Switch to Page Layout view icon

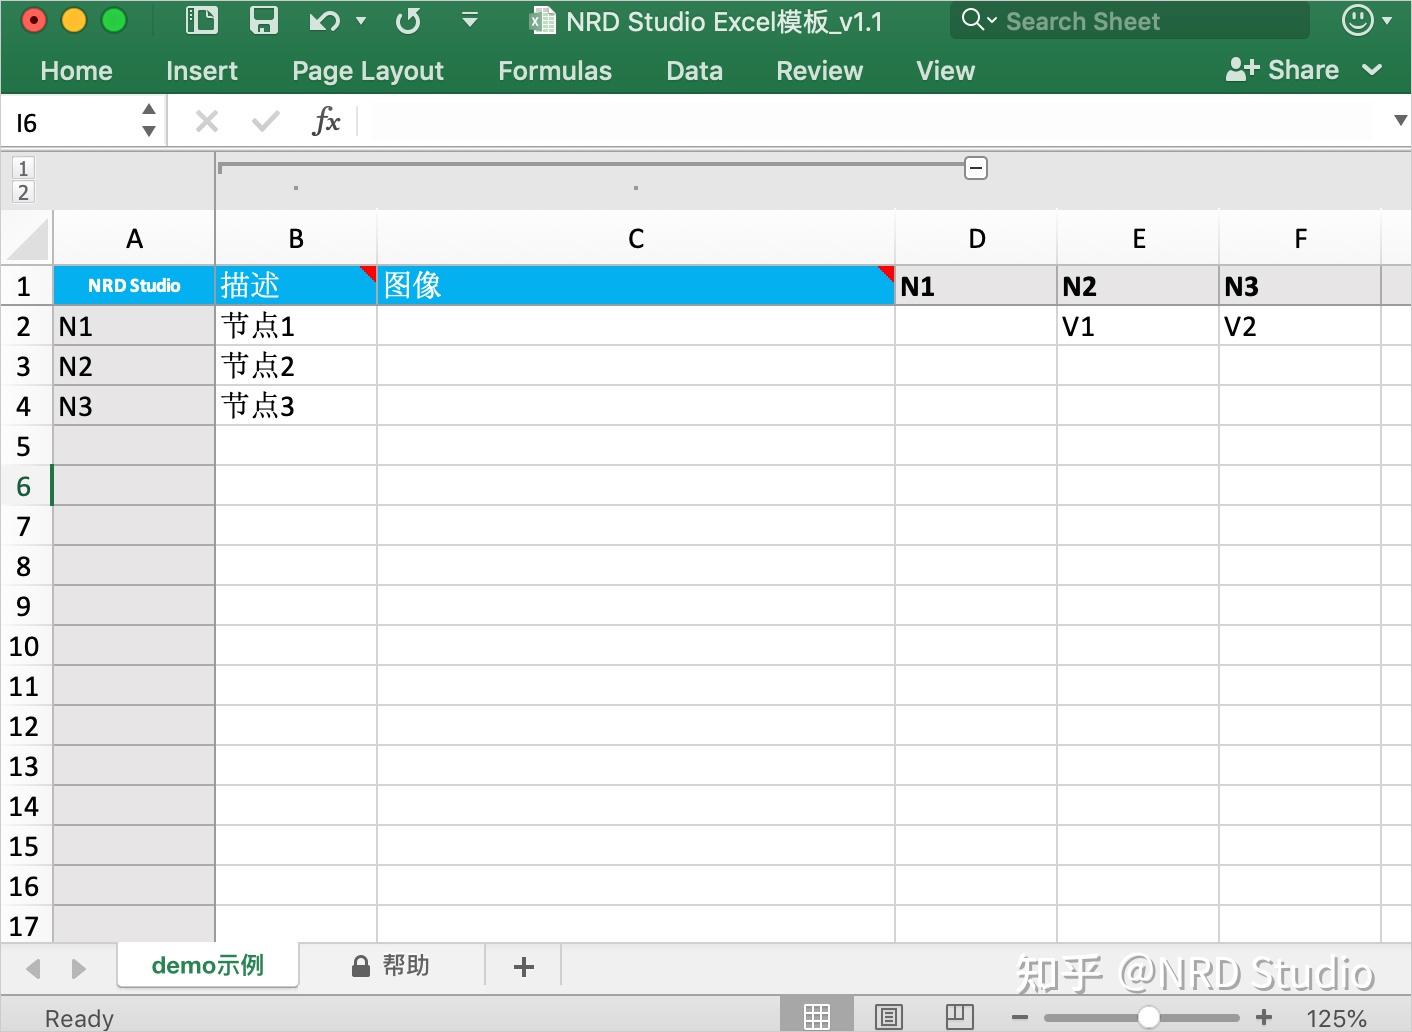point(888,1015)
